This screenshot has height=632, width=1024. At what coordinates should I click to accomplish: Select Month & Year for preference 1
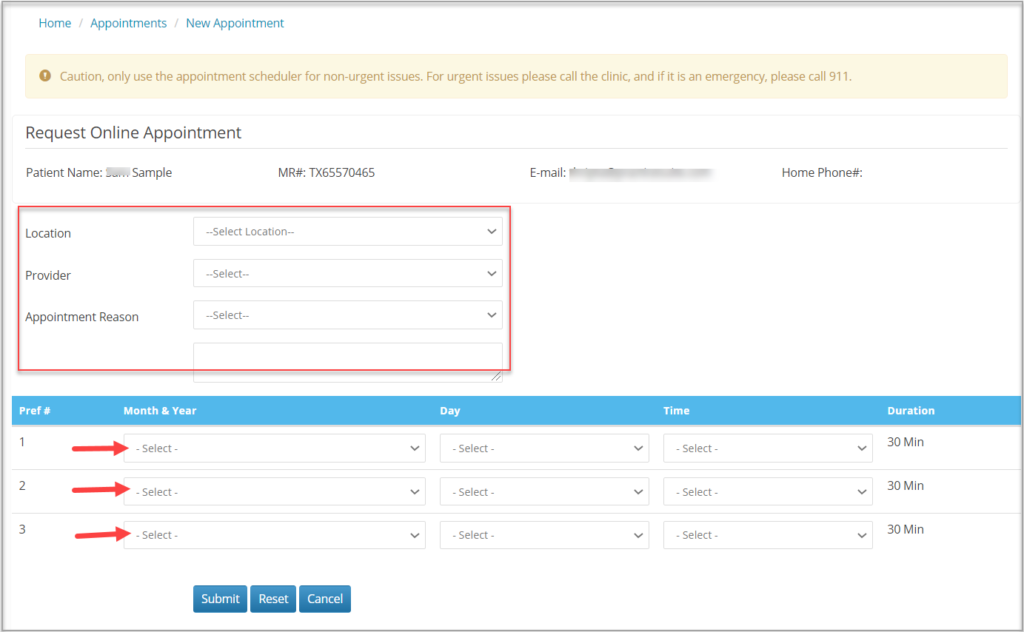click(x=274, y=449)
